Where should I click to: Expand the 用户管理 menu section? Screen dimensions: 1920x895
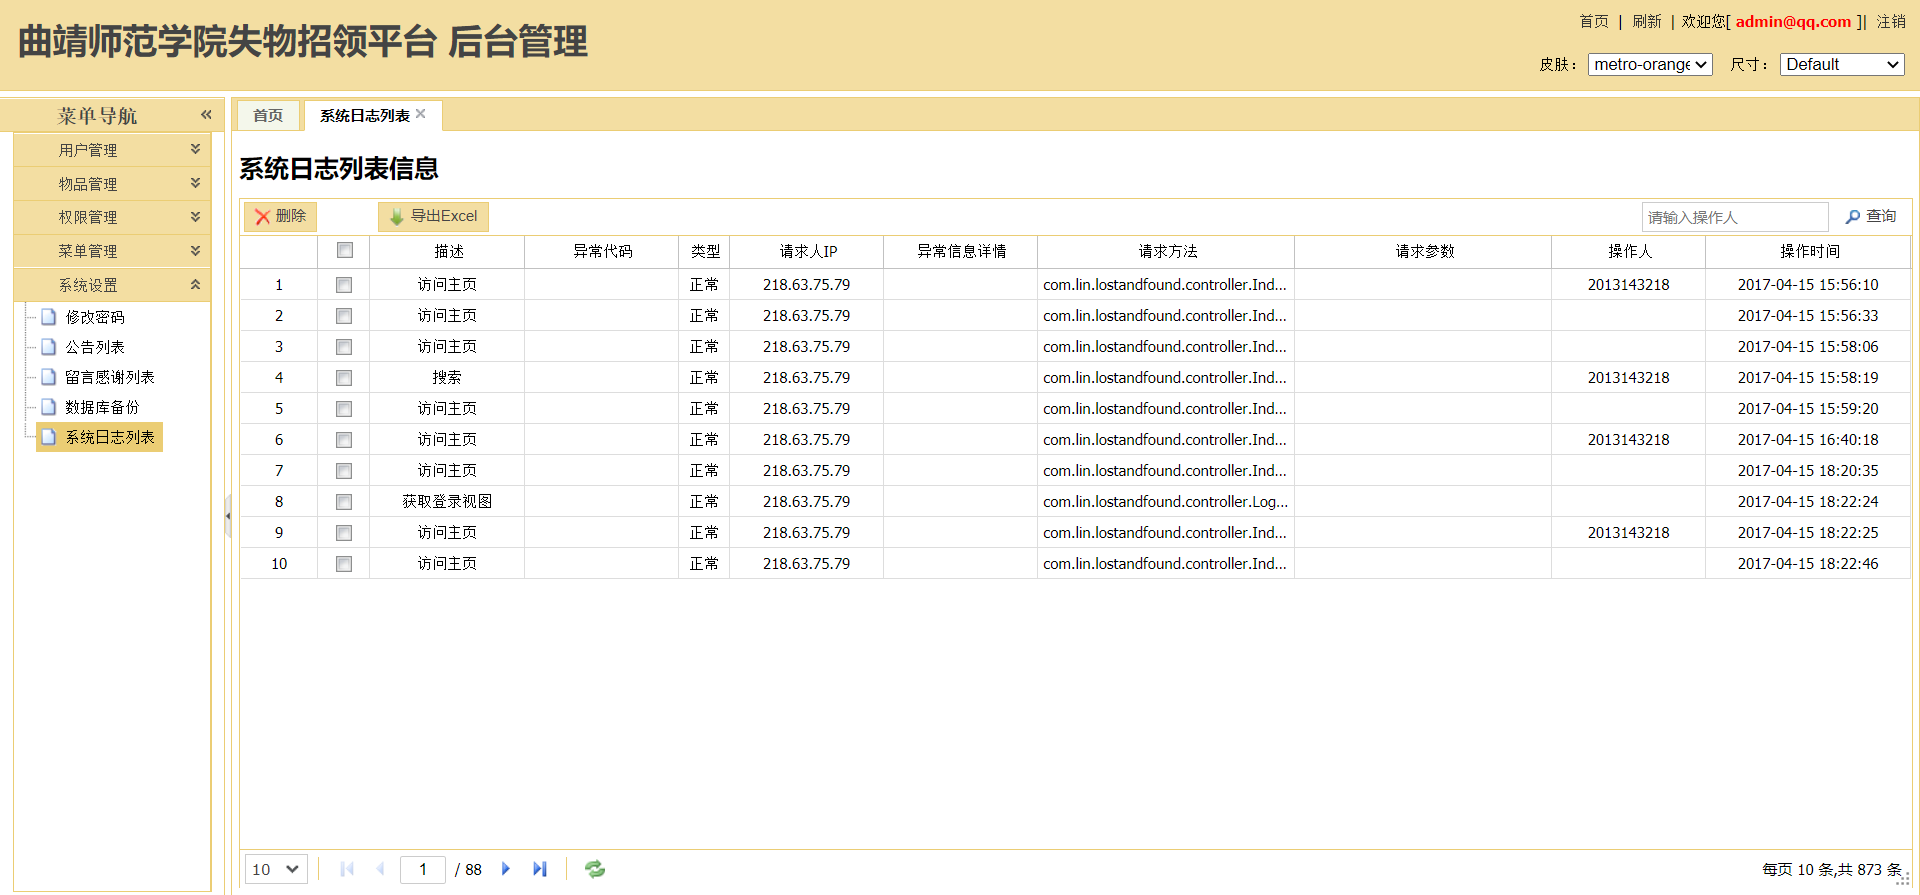coord(112,150)
